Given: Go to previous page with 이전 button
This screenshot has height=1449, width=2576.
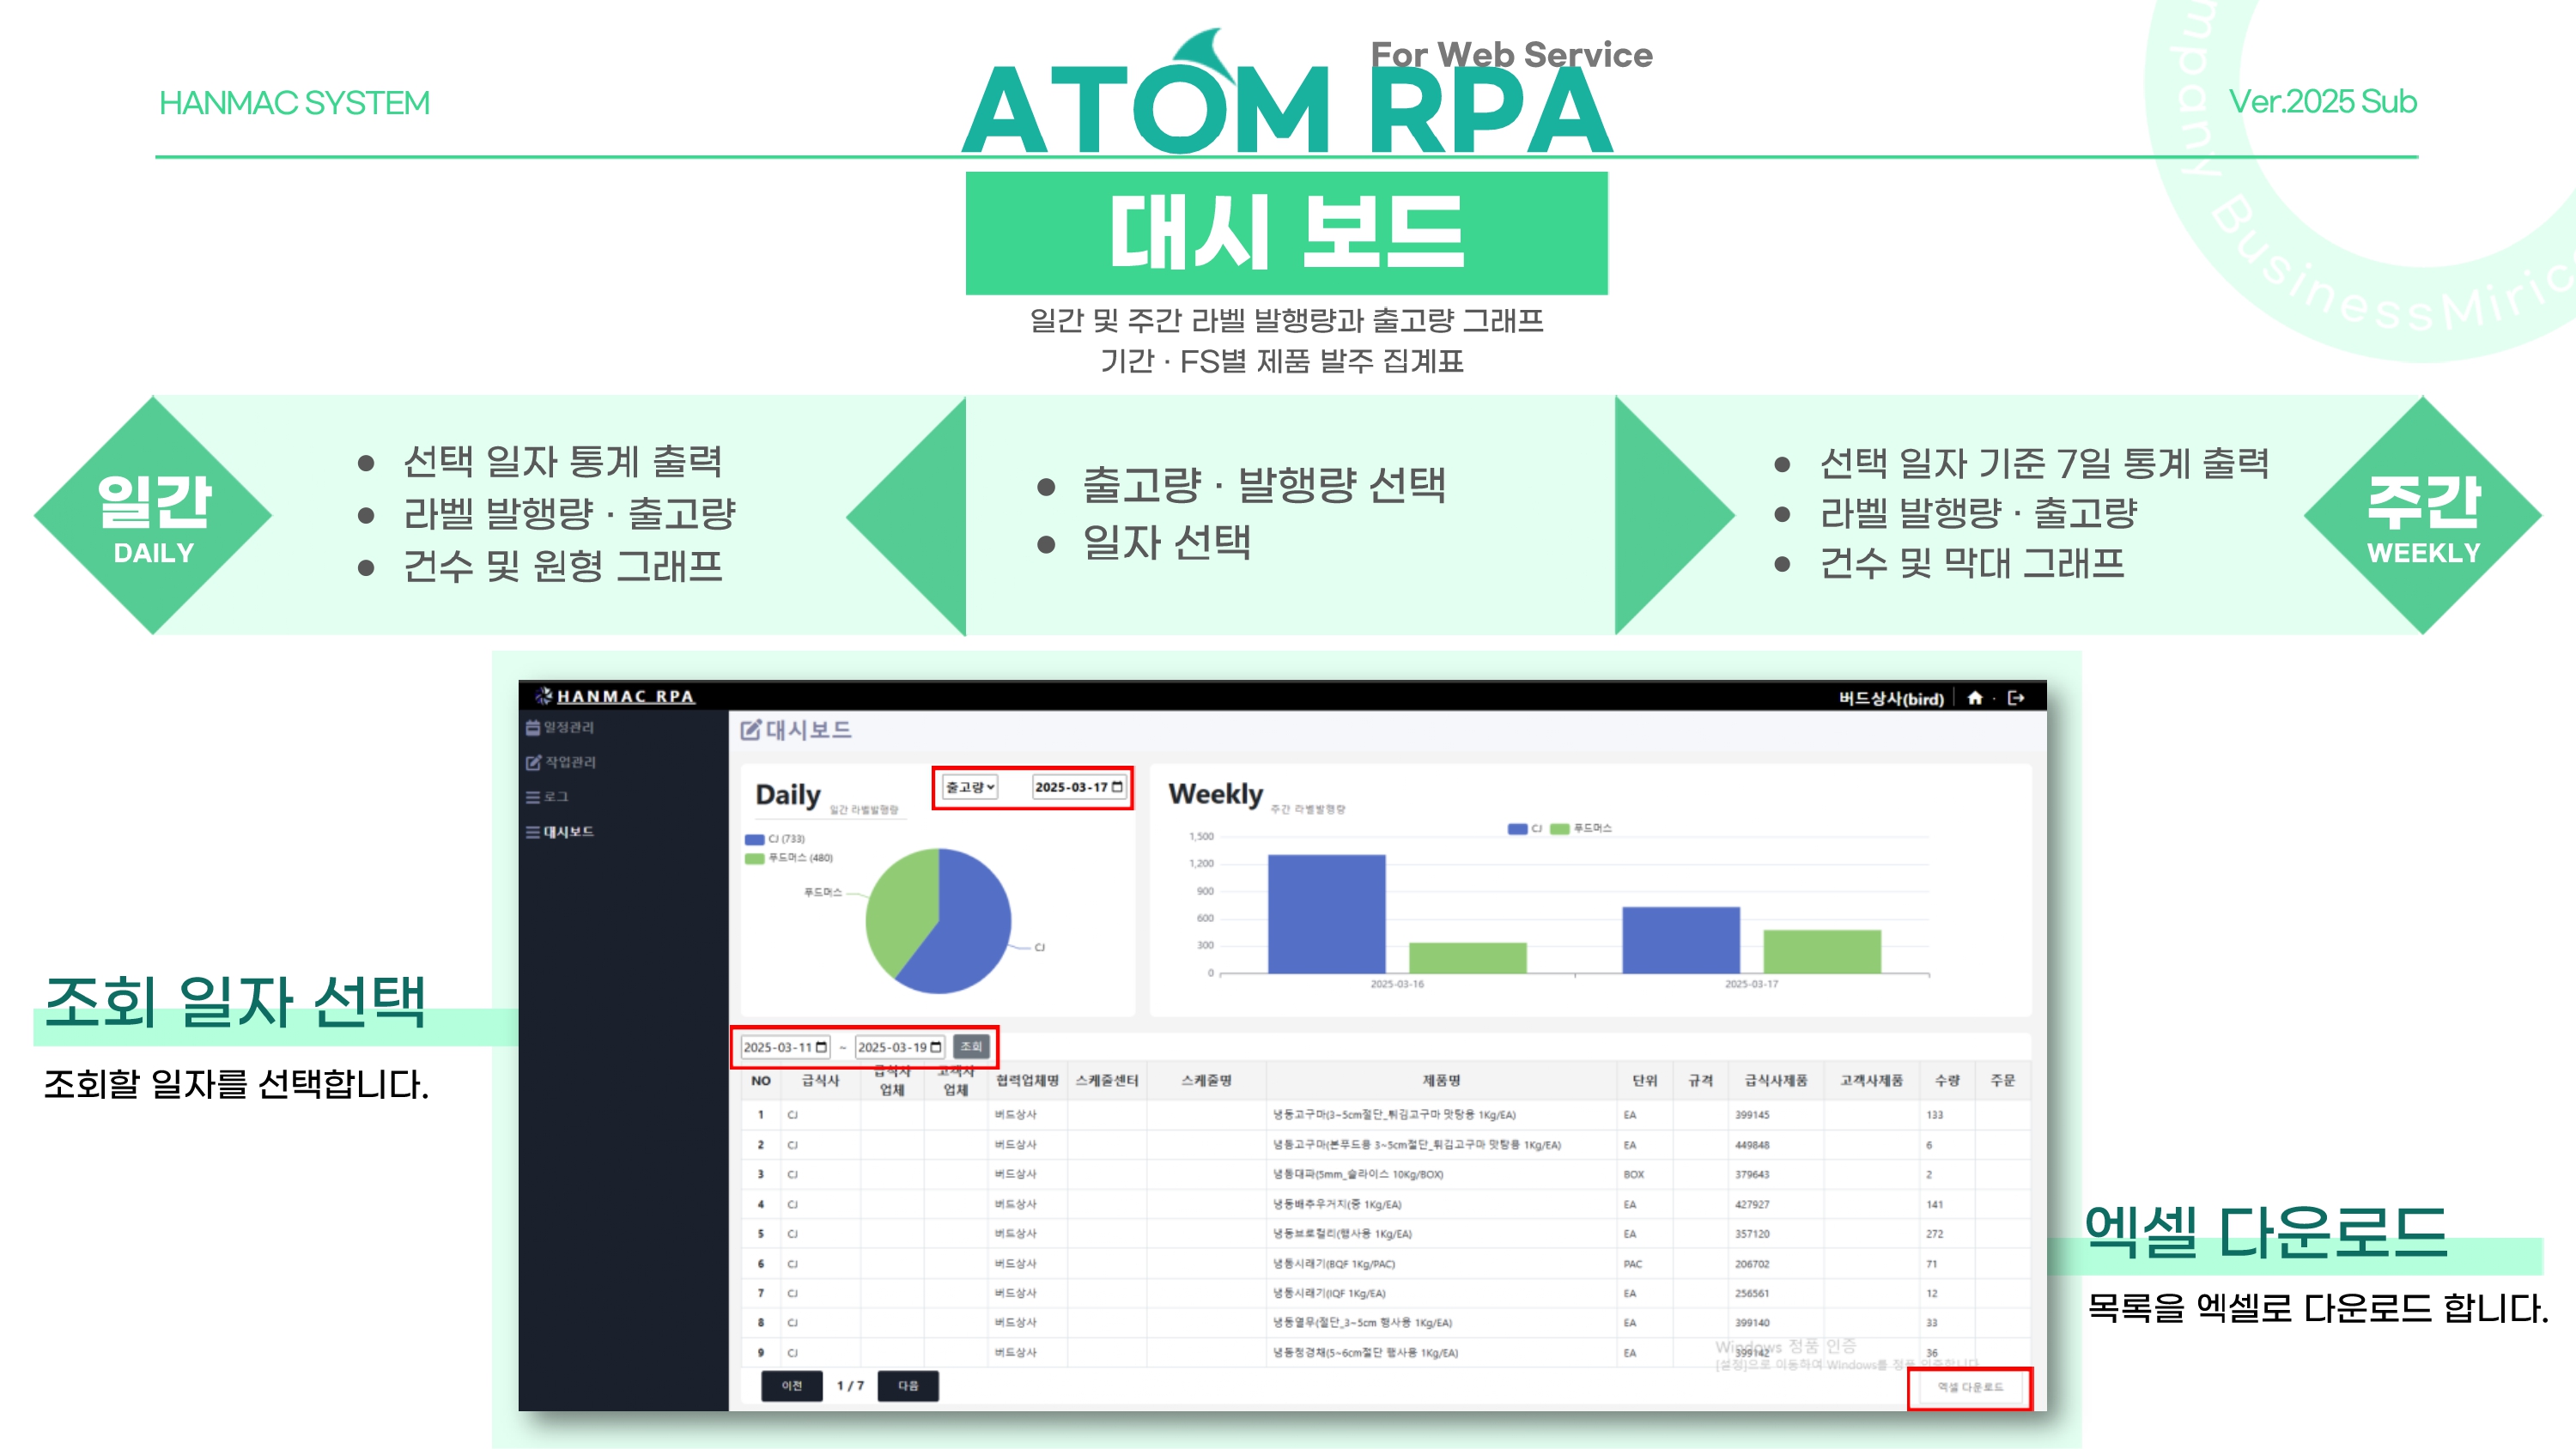Looking at the screenshot, I should tap(791, 1385).
